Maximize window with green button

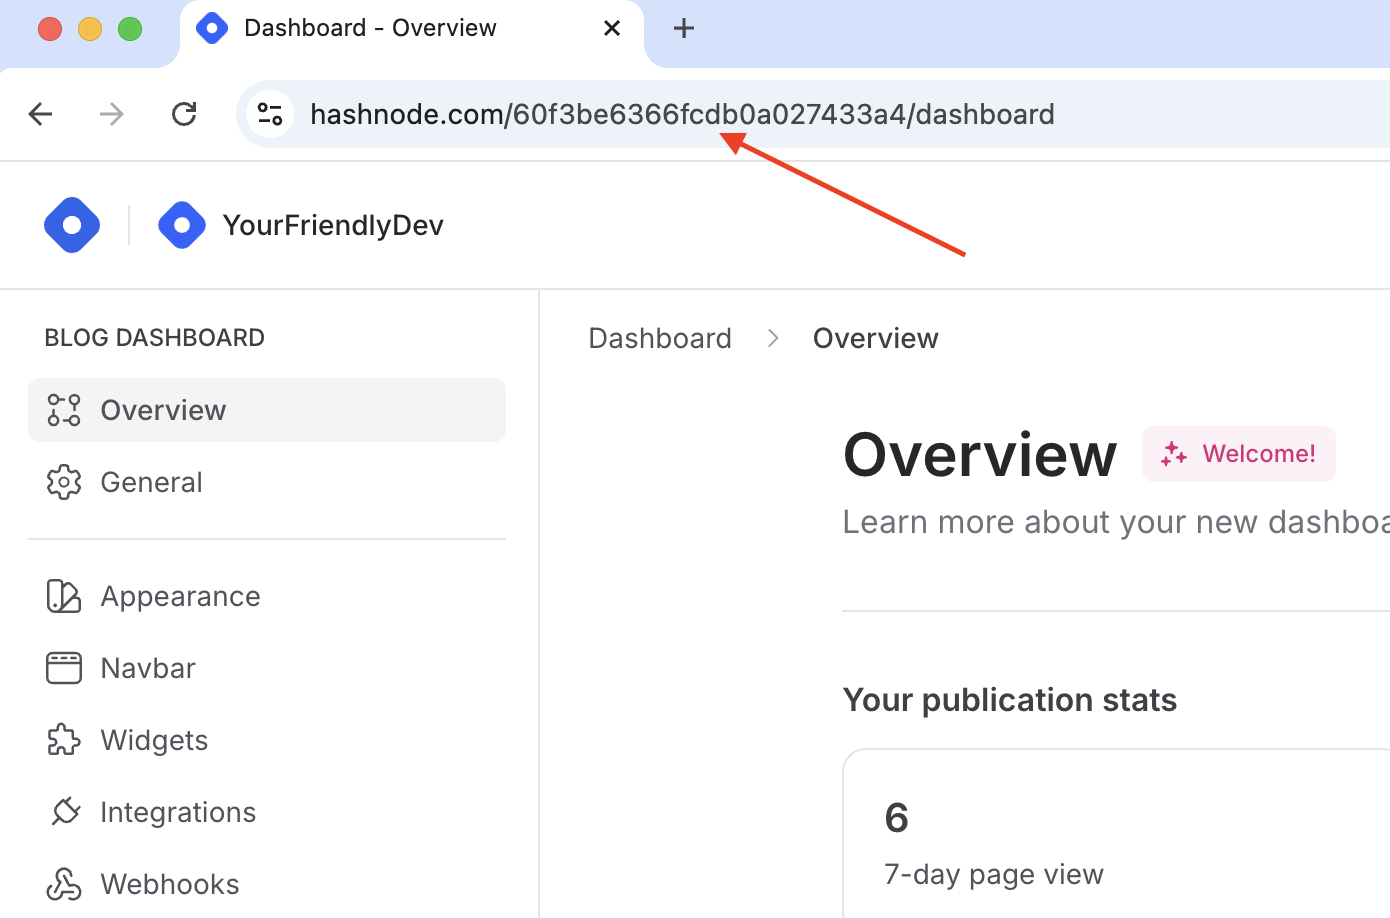pyautogui.click(x=130, y=29)
